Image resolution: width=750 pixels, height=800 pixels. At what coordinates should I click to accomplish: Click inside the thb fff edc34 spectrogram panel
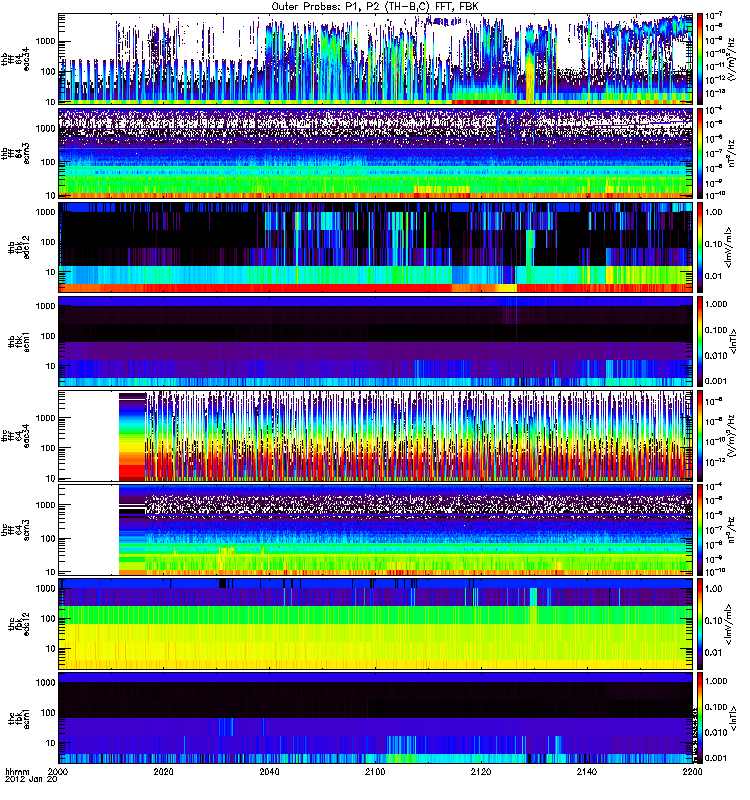point(376,59)
